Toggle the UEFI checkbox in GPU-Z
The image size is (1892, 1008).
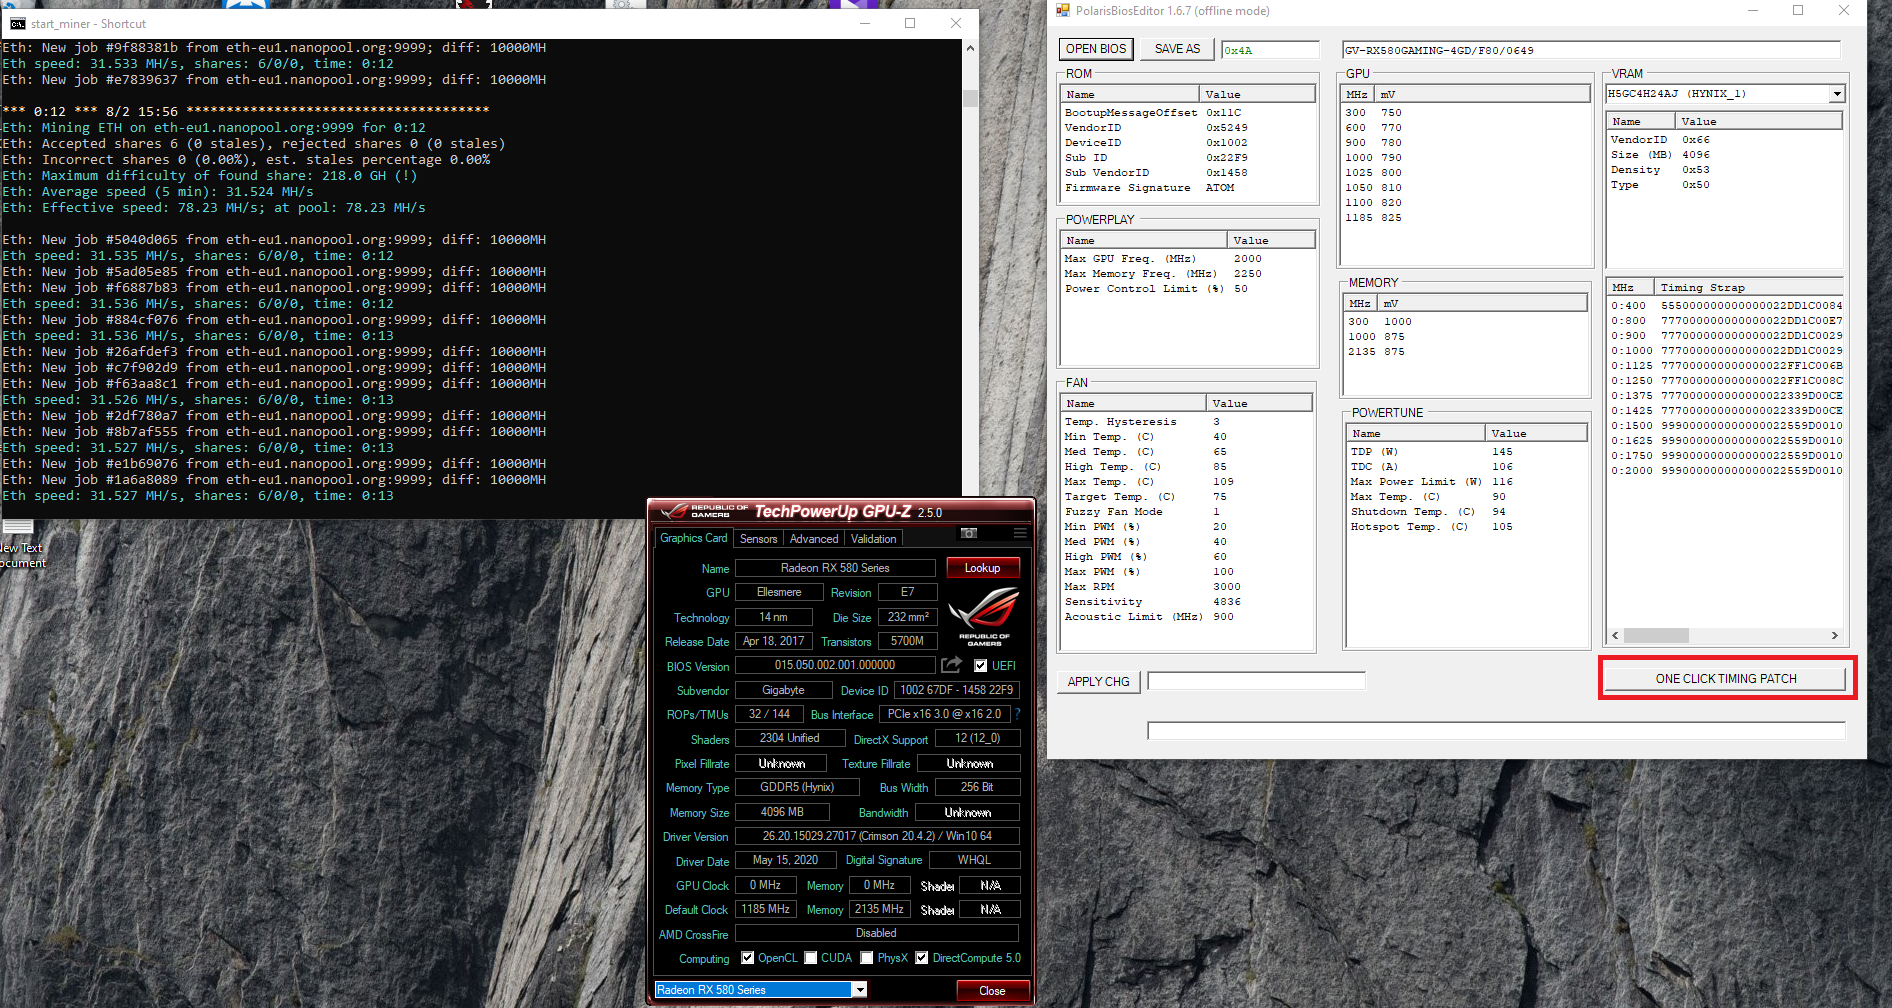point(981,666)
